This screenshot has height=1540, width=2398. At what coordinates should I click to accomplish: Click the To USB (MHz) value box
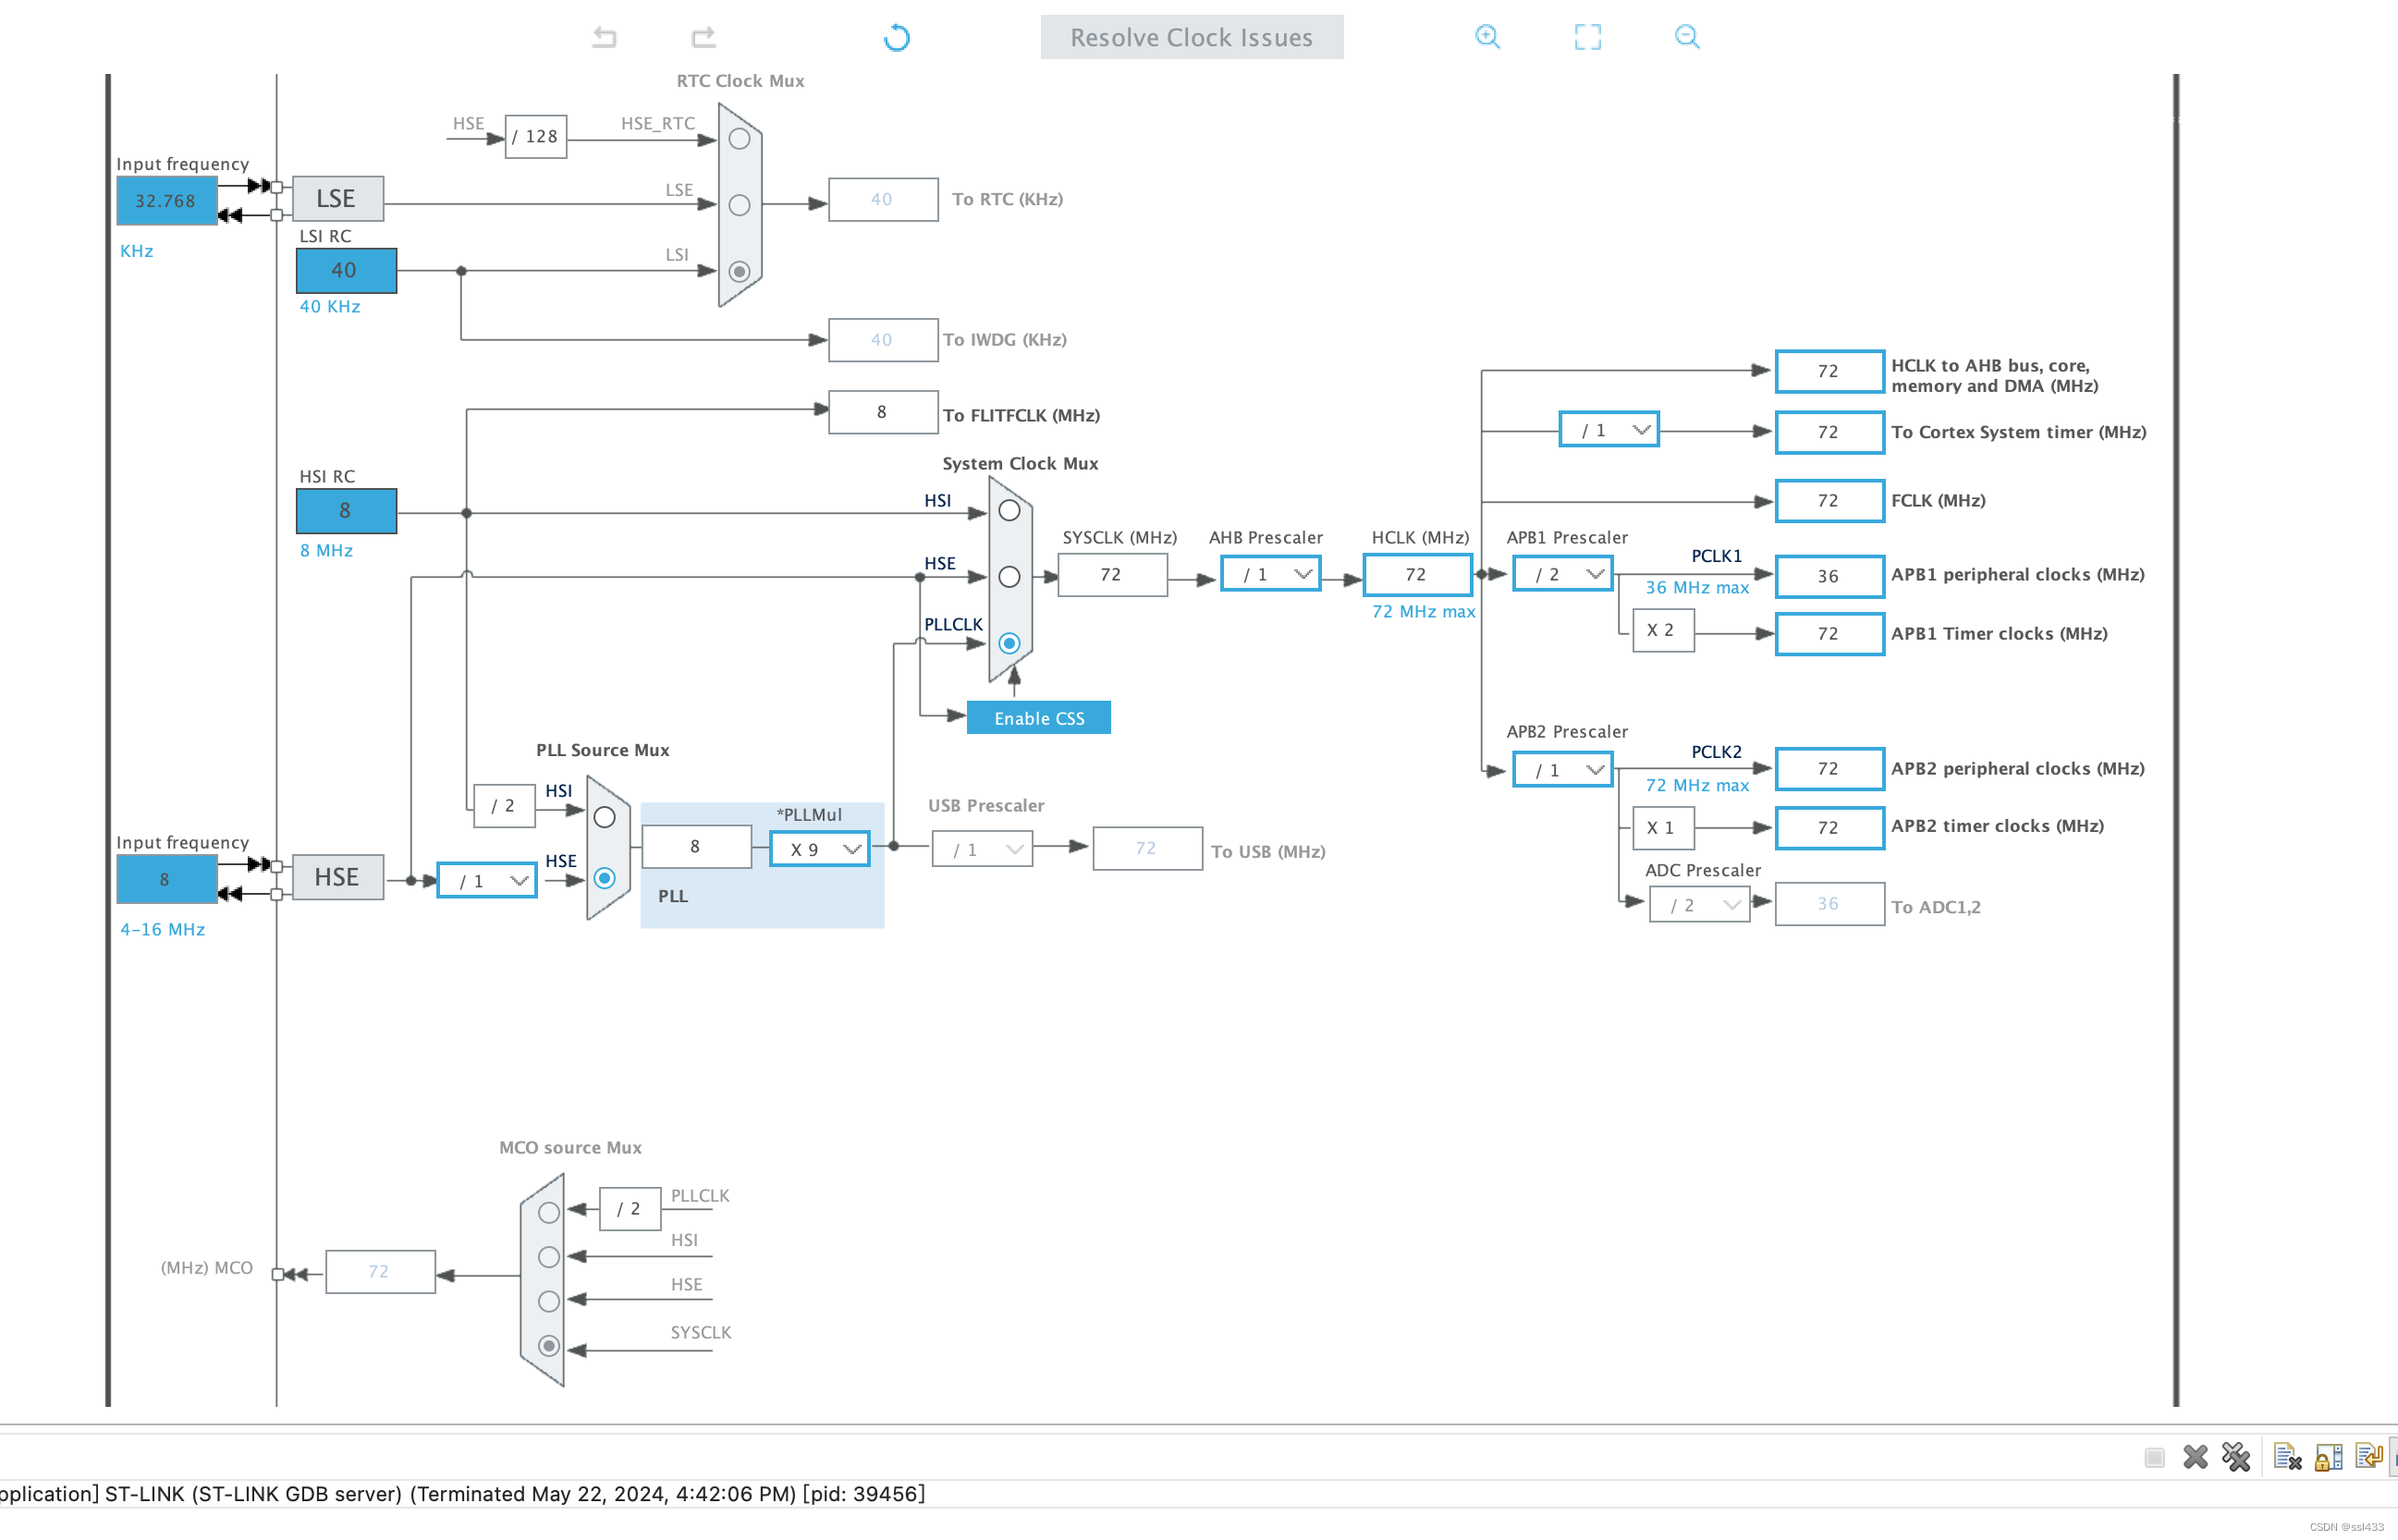[1147, 848]
